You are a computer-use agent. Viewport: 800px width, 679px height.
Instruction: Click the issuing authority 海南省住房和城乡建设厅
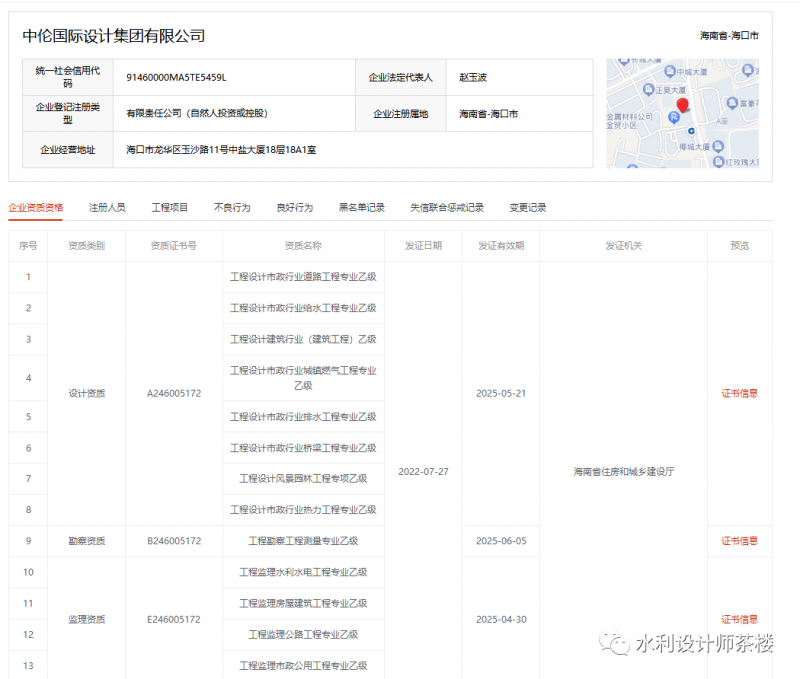coord(623,472)
